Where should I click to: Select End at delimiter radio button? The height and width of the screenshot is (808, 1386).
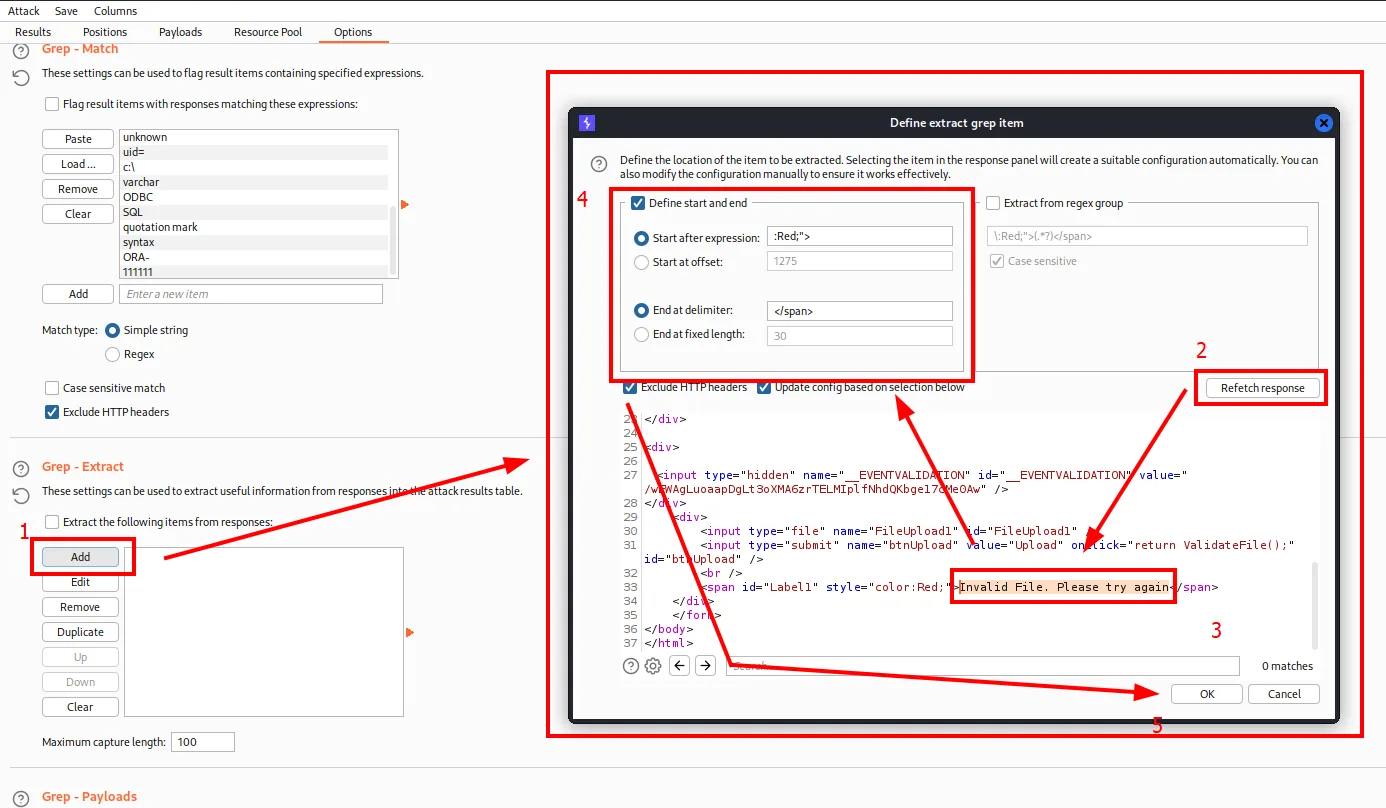point(642,310)
